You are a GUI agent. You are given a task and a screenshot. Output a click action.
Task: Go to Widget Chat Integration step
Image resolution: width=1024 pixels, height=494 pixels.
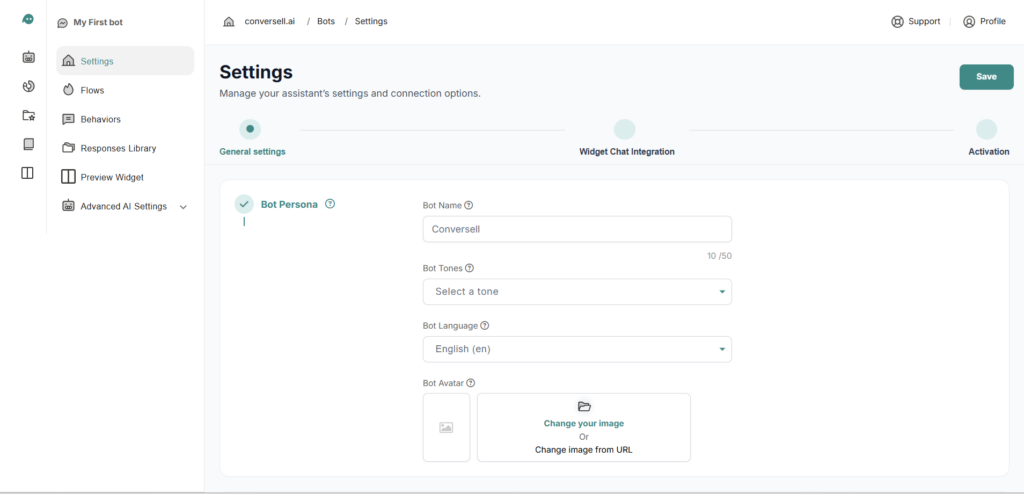point(625,130)
